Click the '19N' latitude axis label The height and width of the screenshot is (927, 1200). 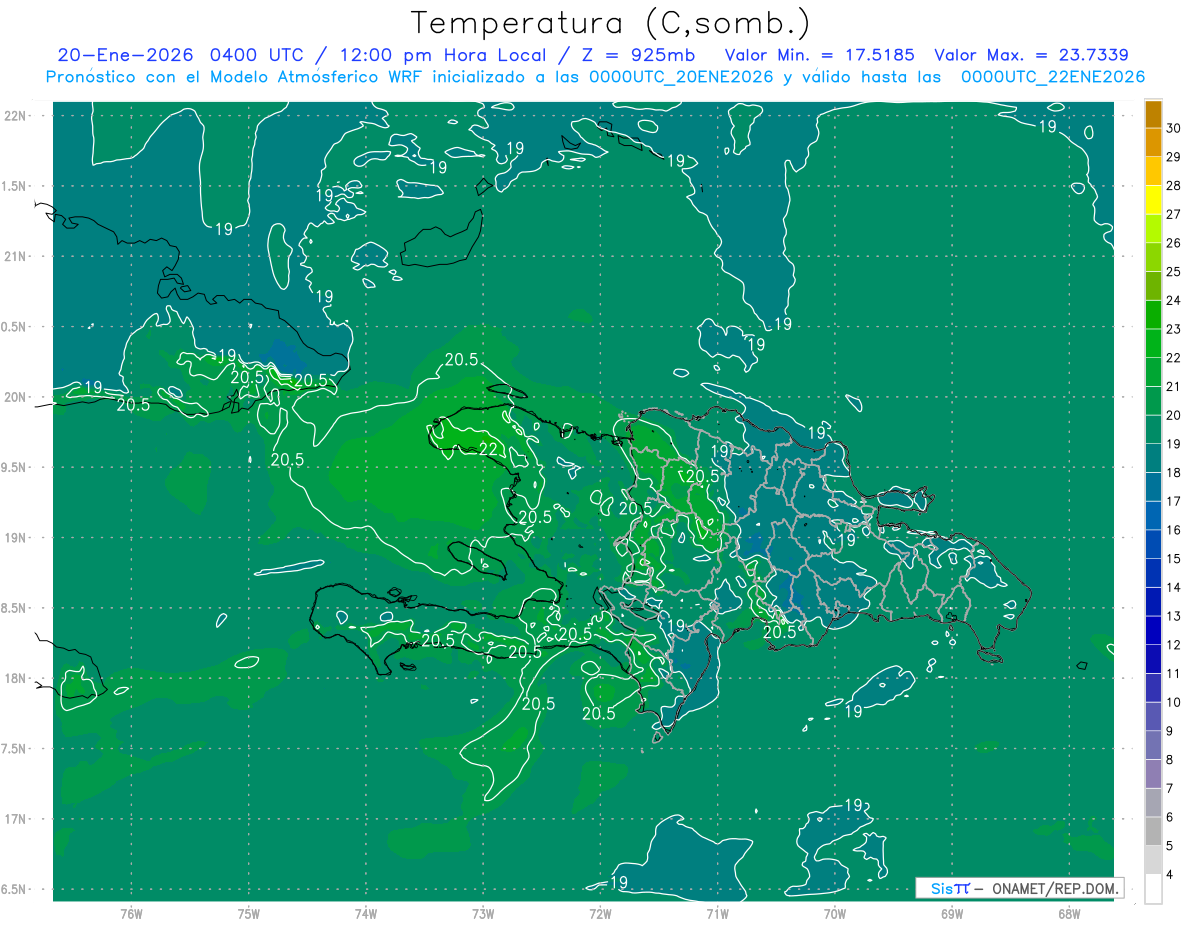click(15, 537)
